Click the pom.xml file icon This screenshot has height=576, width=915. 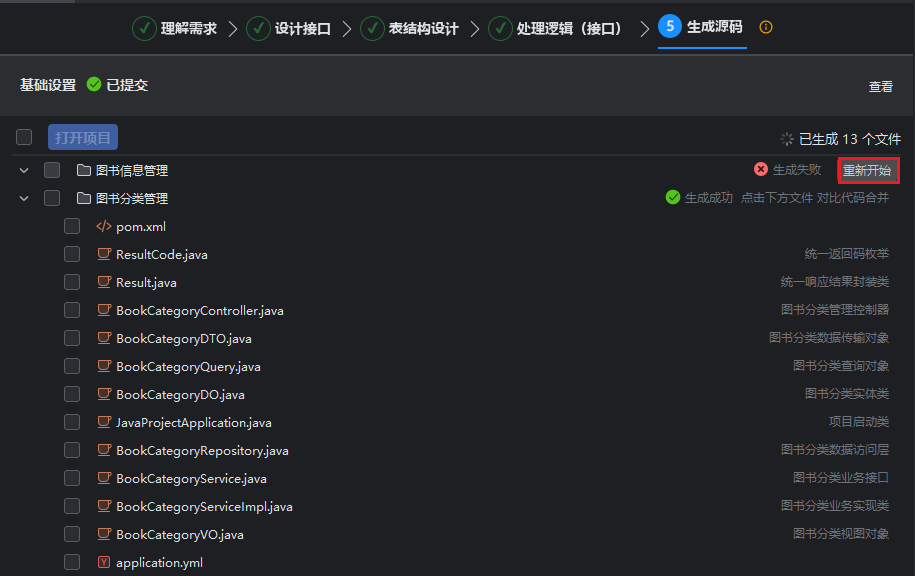[103, 227]
